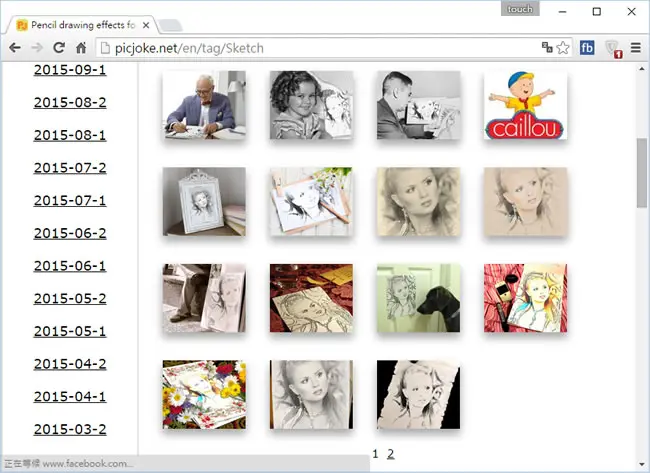Open the fb extension icon
Image resolution: width=650 pixels, height=473 pixels.
pos(587,48)
